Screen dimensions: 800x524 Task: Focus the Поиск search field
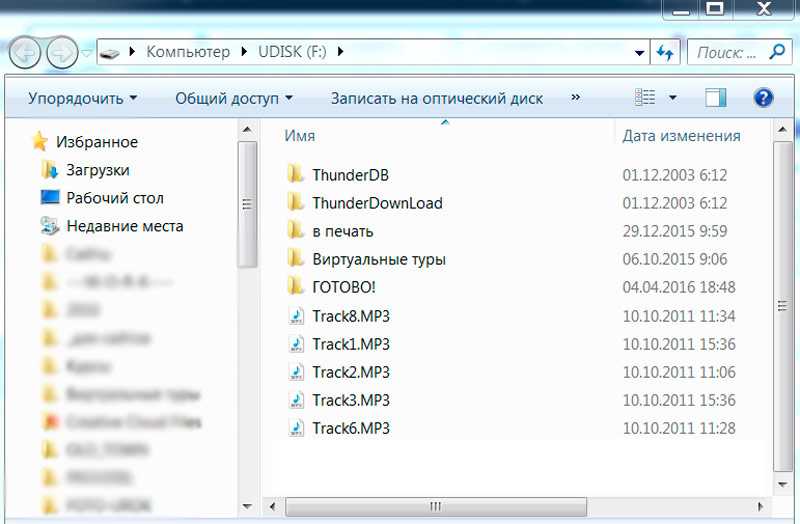click(x=727, y=52)
